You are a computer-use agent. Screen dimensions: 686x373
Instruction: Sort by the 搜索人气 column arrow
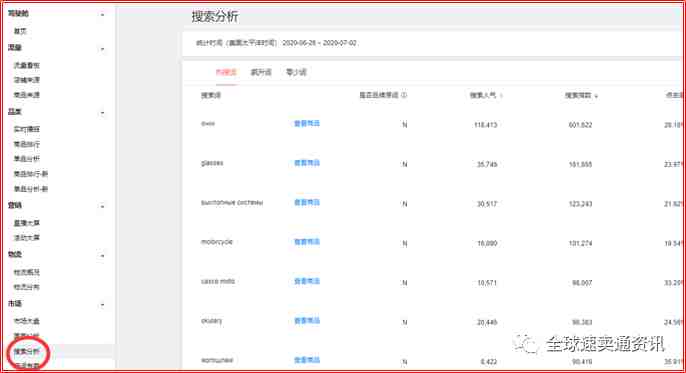[x=501, y=96]
